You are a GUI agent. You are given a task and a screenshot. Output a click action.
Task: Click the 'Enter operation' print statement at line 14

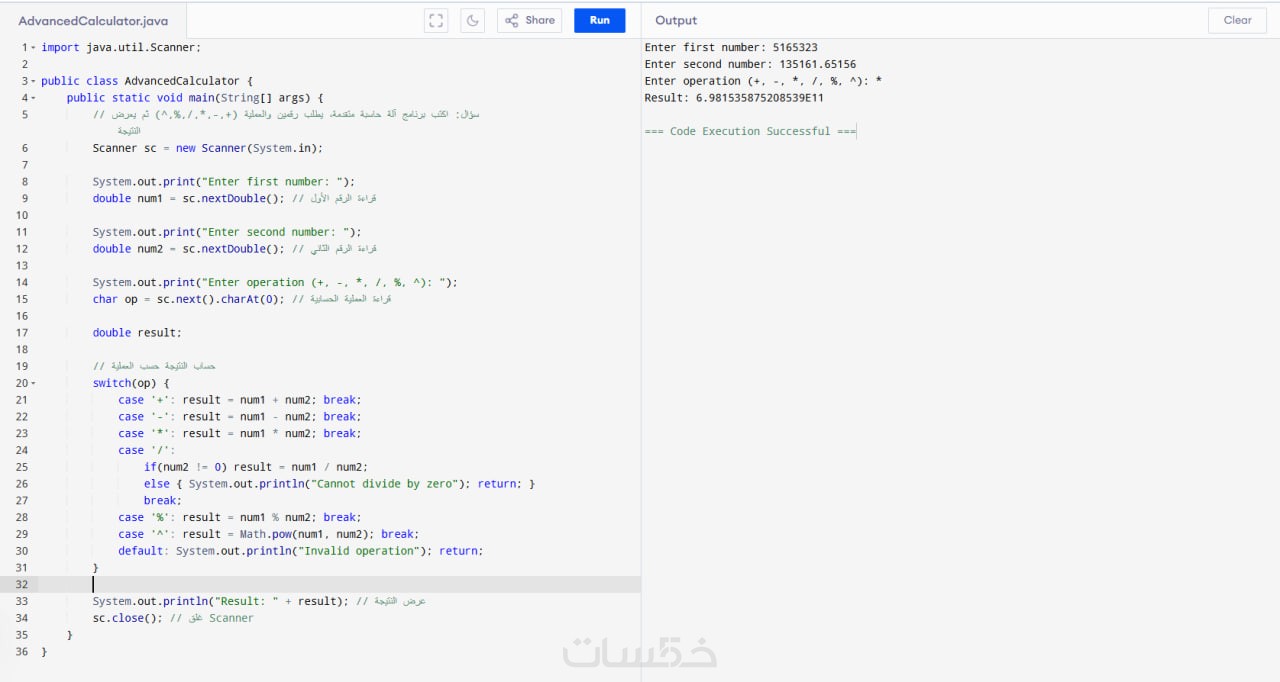click(x=275, y=282)
